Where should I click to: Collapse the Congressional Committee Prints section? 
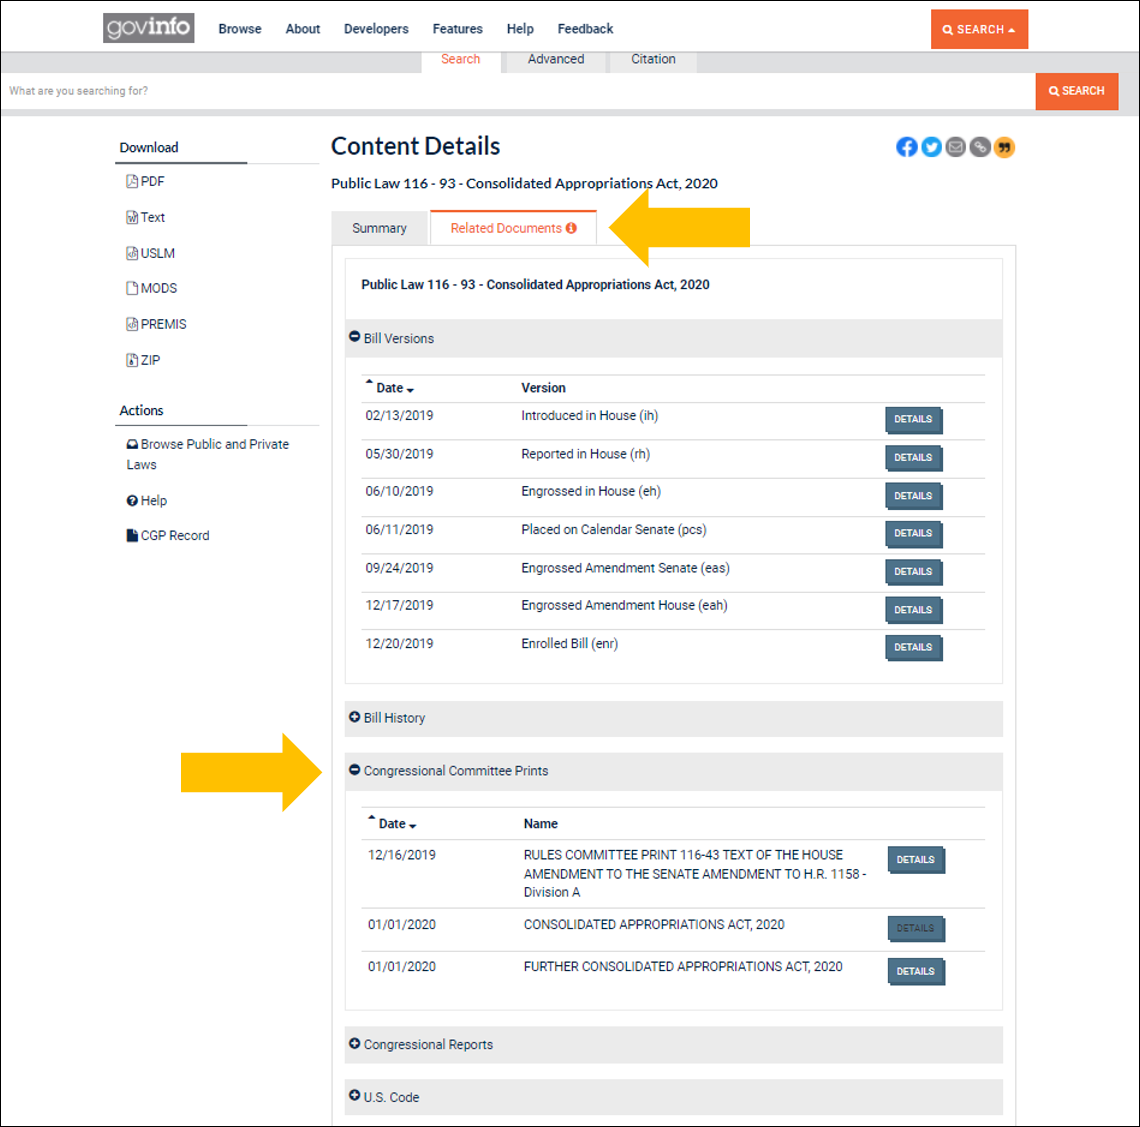pyautogui.click(x=354, y=770)
